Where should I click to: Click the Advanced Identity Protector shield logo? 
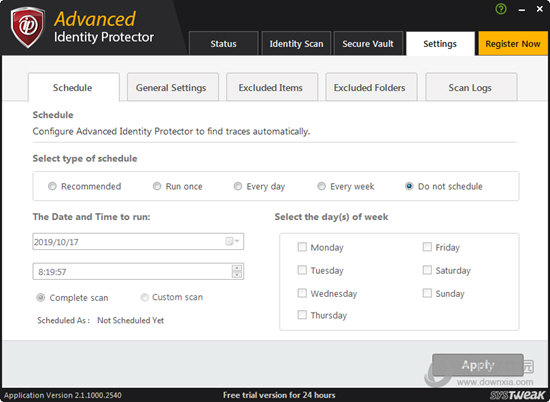pos(27,27)
